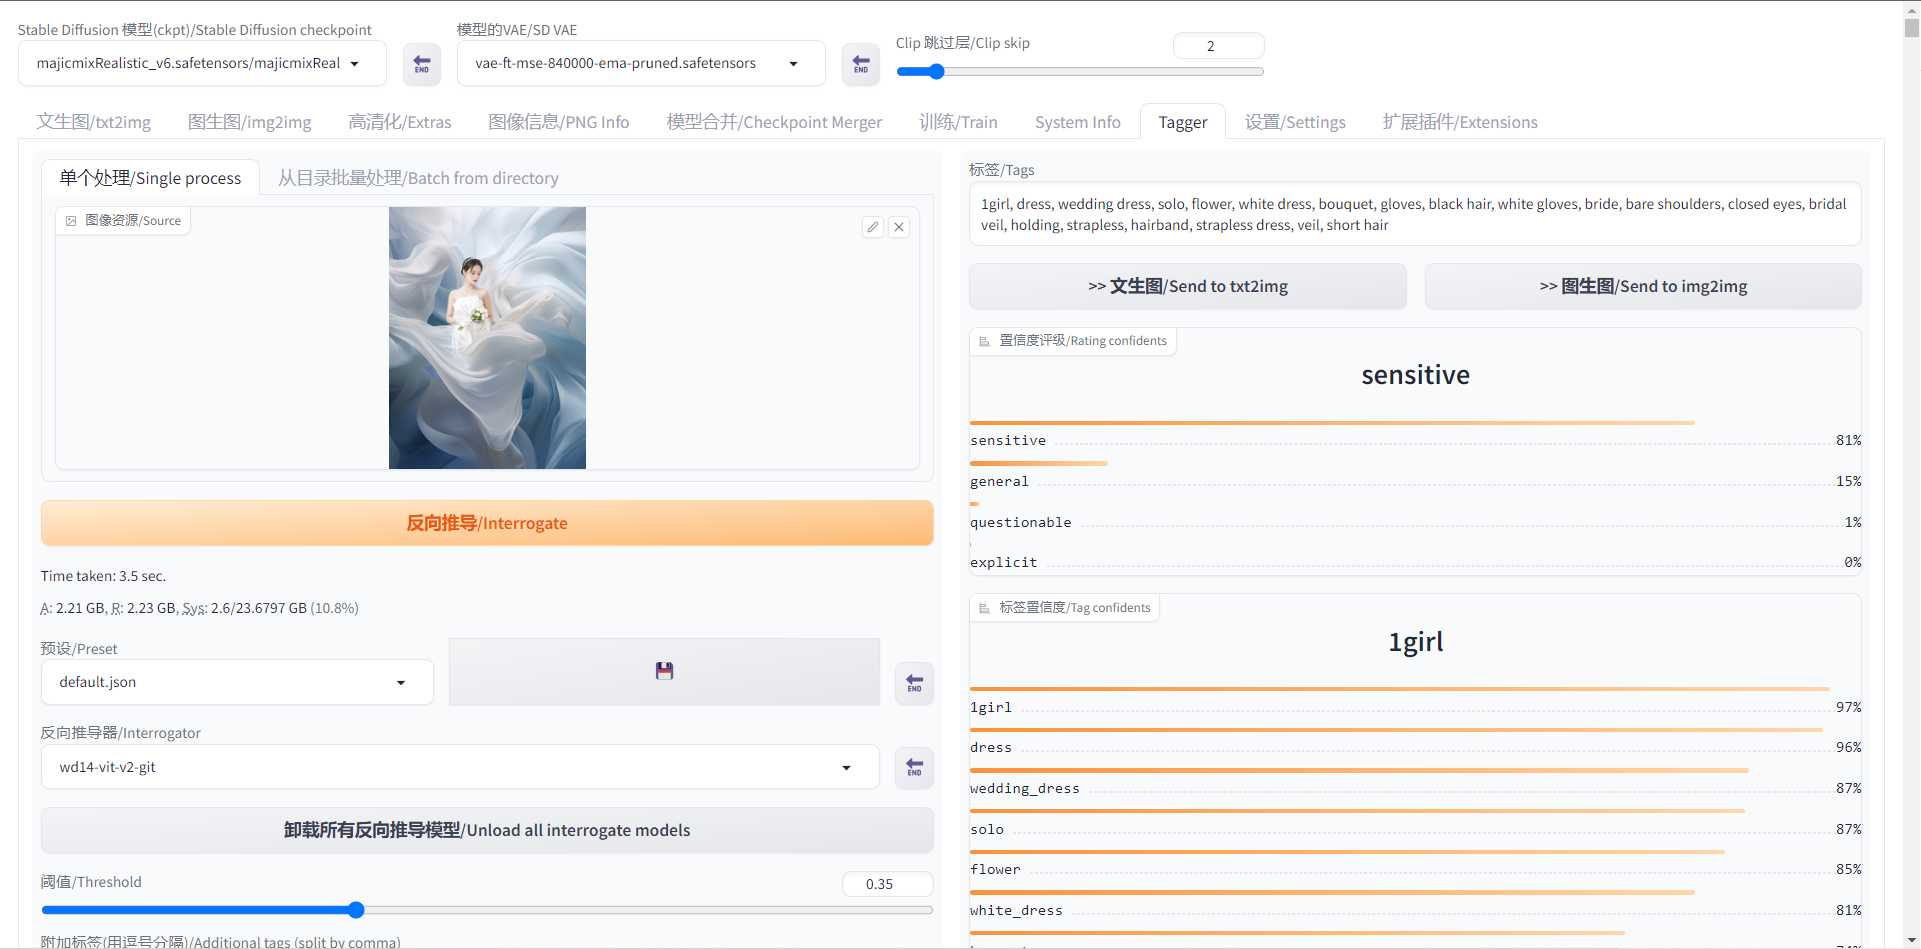Click the Threshold slider handle
This screenshot has height=949, width=1921.
[x=356, y=910]
